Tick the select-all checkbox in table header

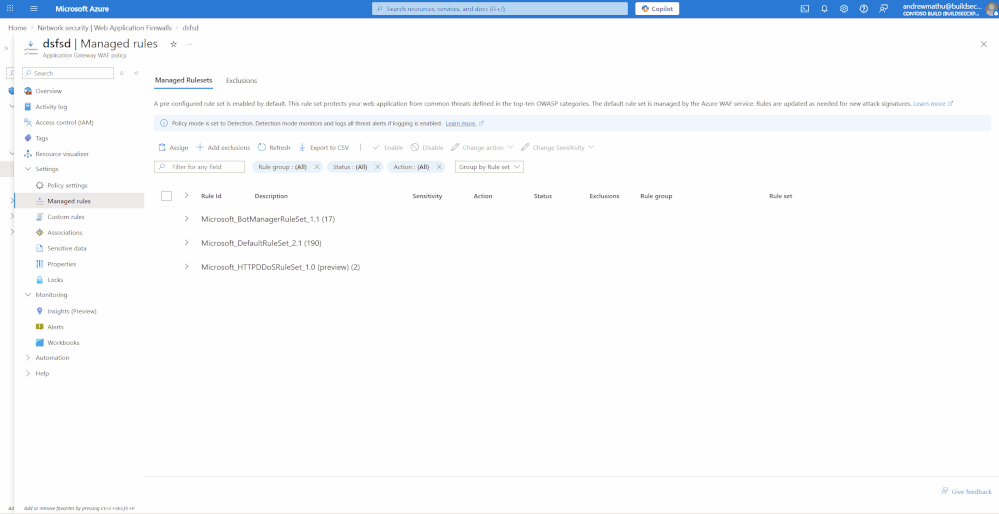click(x=166, y=196)
